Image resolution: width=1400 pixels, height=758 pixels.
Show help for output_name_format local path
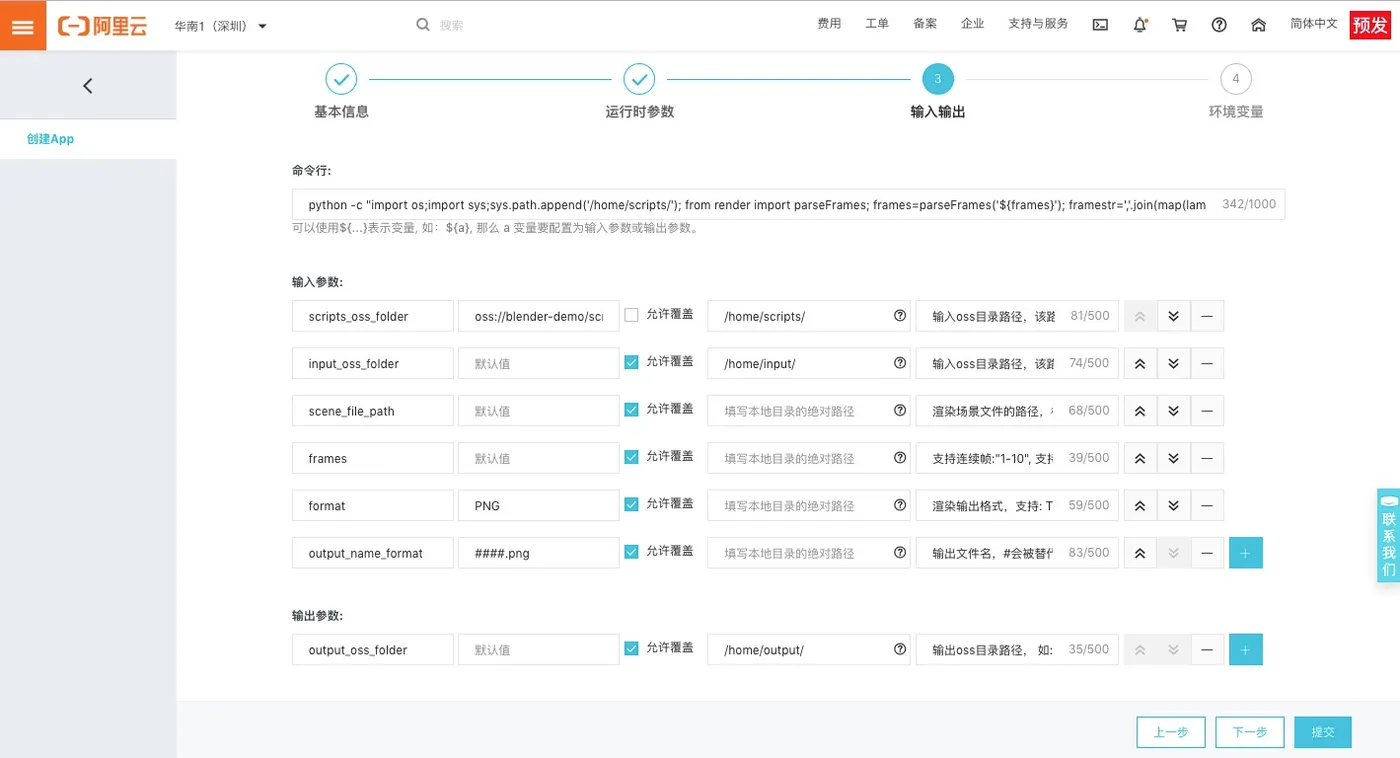tap(899, 553)
